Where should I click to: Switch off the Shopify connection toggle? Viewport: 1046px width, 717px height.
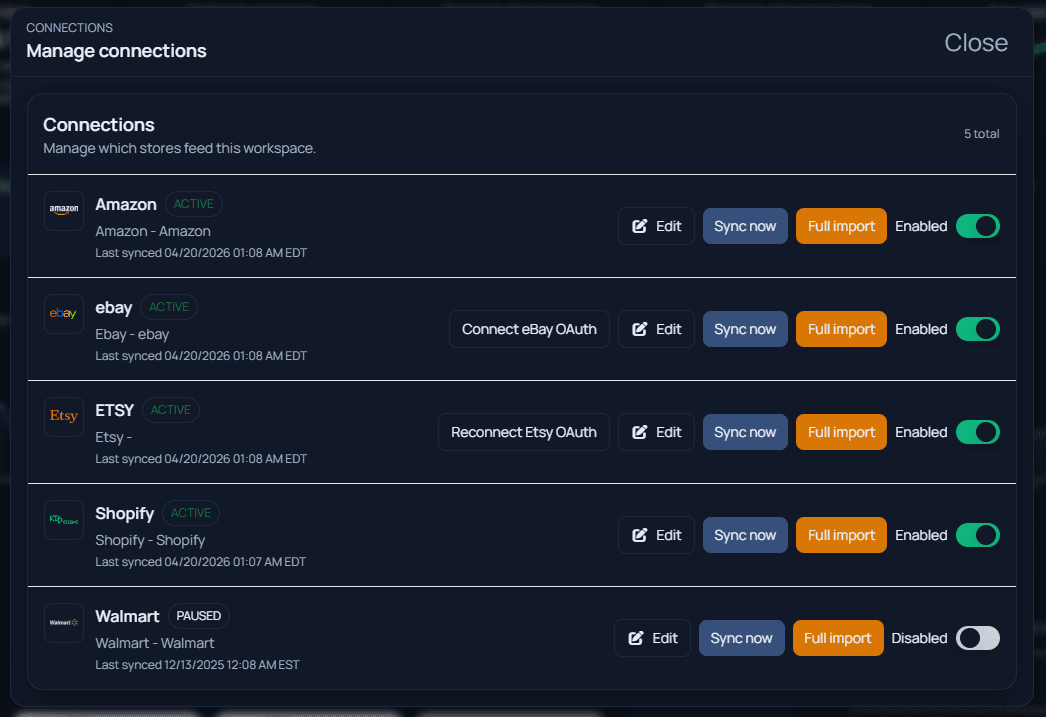click(x=977, y=535)
